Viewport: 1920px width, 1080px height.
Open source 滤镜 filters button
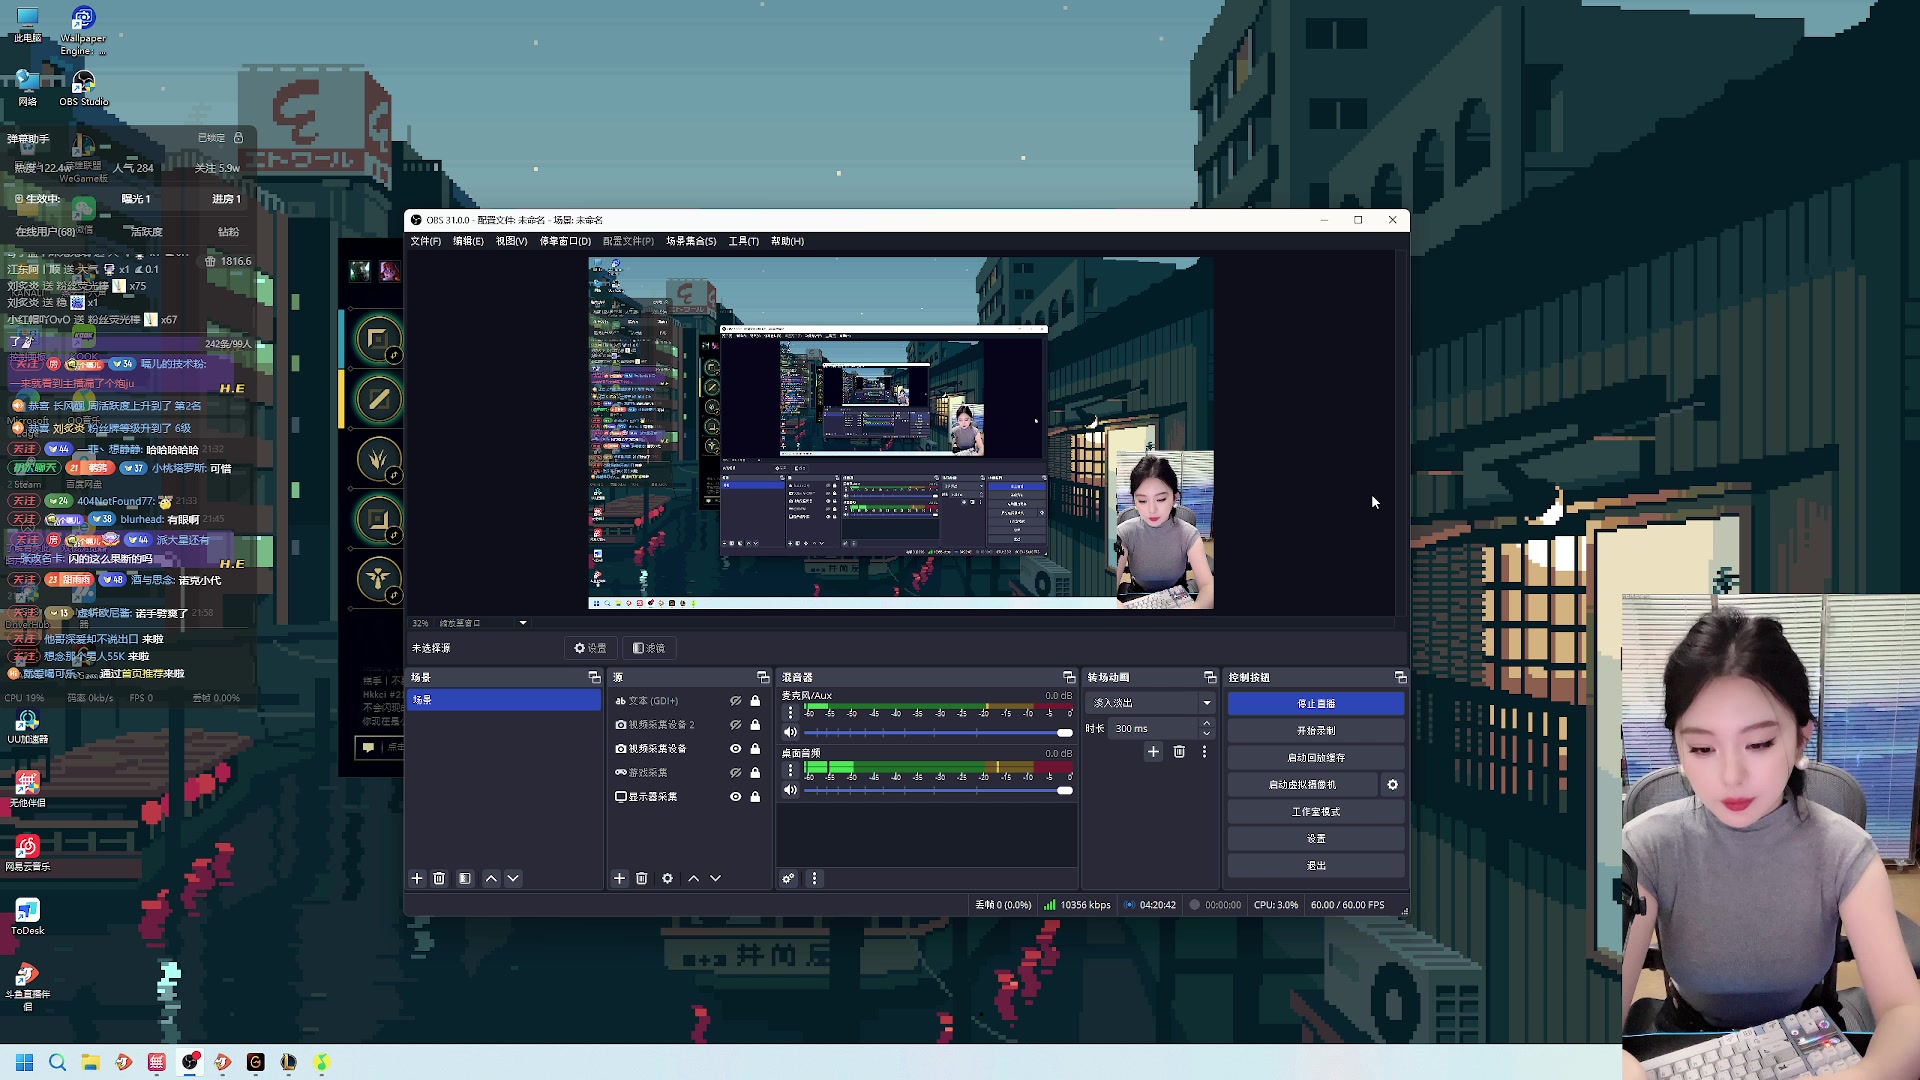pos(650,648)
